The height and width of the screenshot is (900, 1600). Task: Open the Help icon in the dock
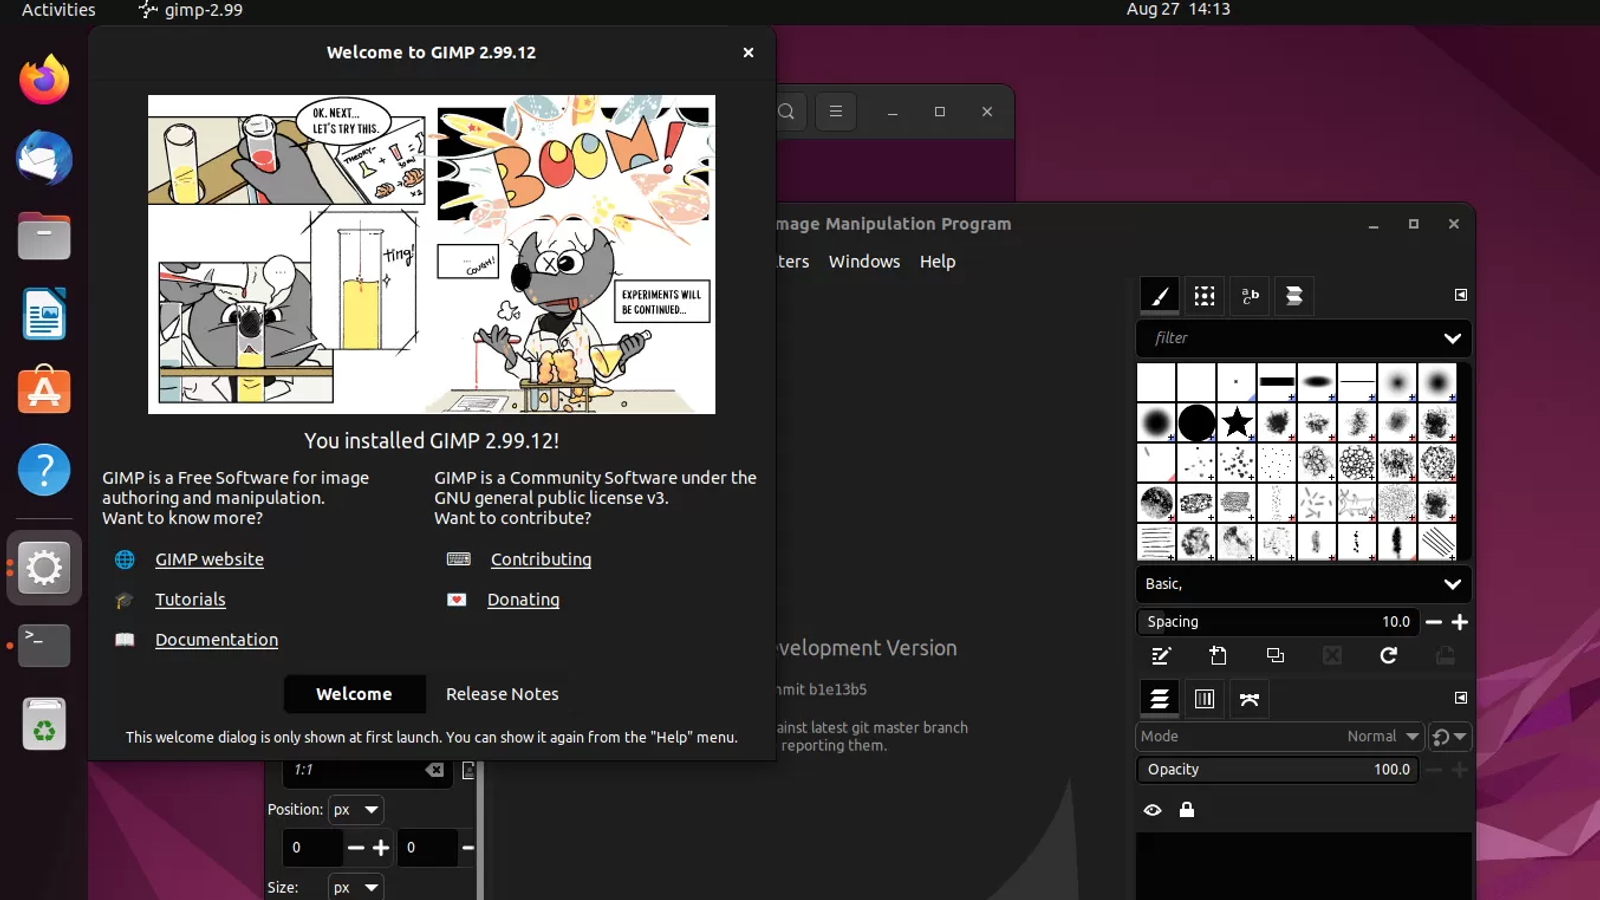coord(44,469)
